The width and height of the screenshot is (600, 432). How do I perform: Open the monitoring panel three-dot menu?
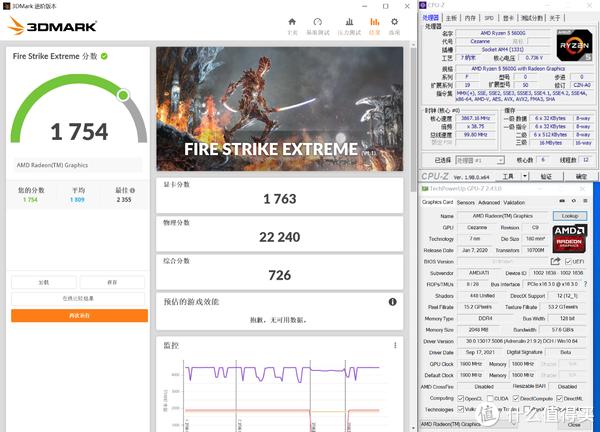tap(395, 345)
